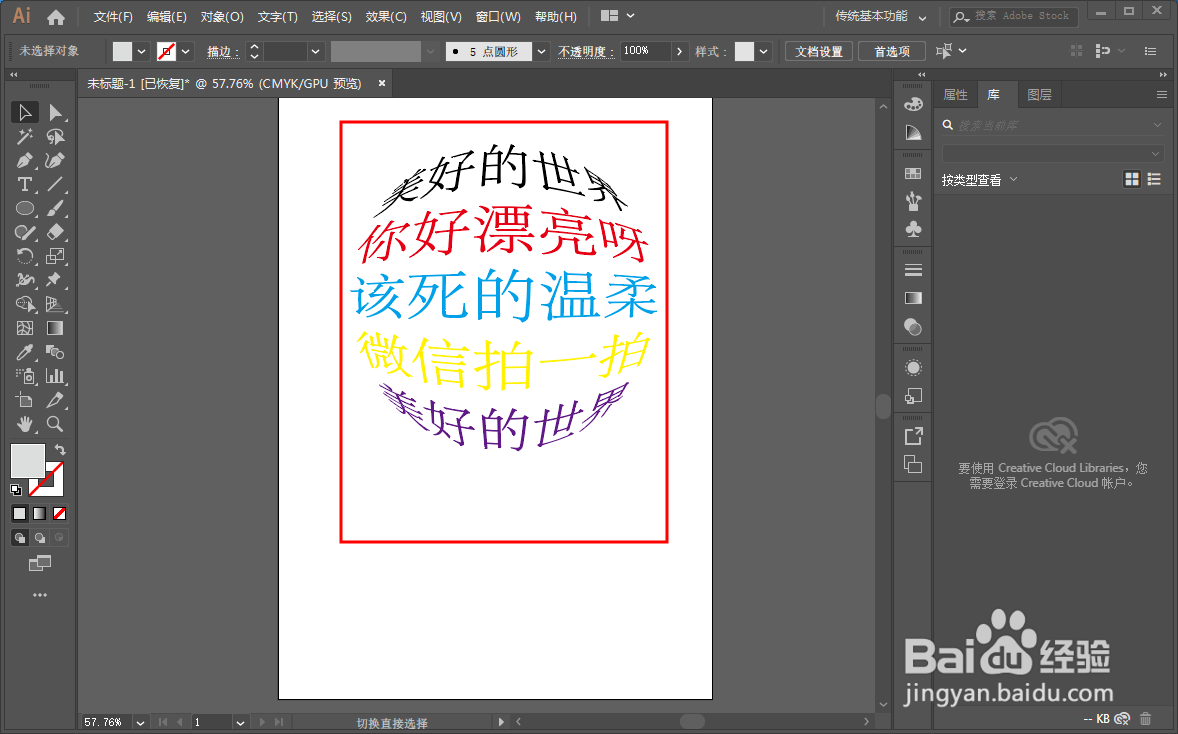Open fill color dropdown in control bar
This screenshot has height=734, width=1178.
pyautogui.click(x=141, y=52)
